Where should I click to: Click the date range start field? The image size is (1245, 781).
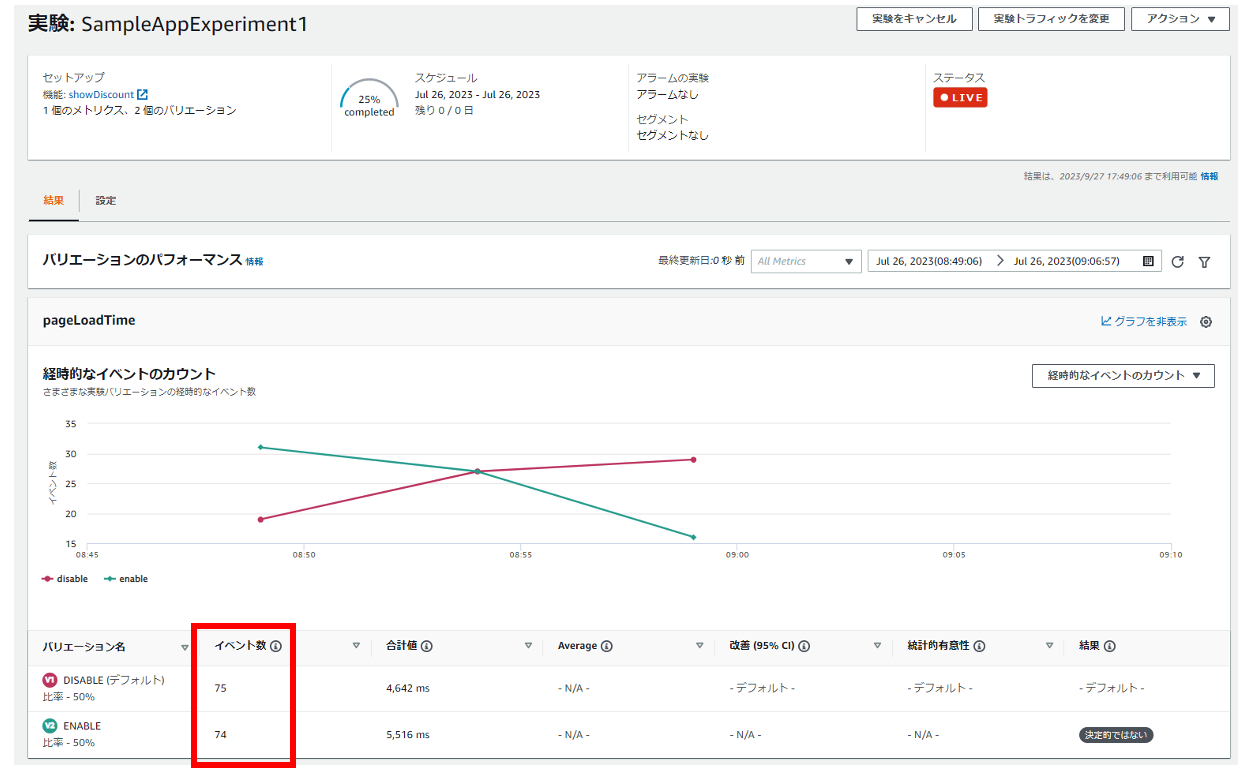928,261
